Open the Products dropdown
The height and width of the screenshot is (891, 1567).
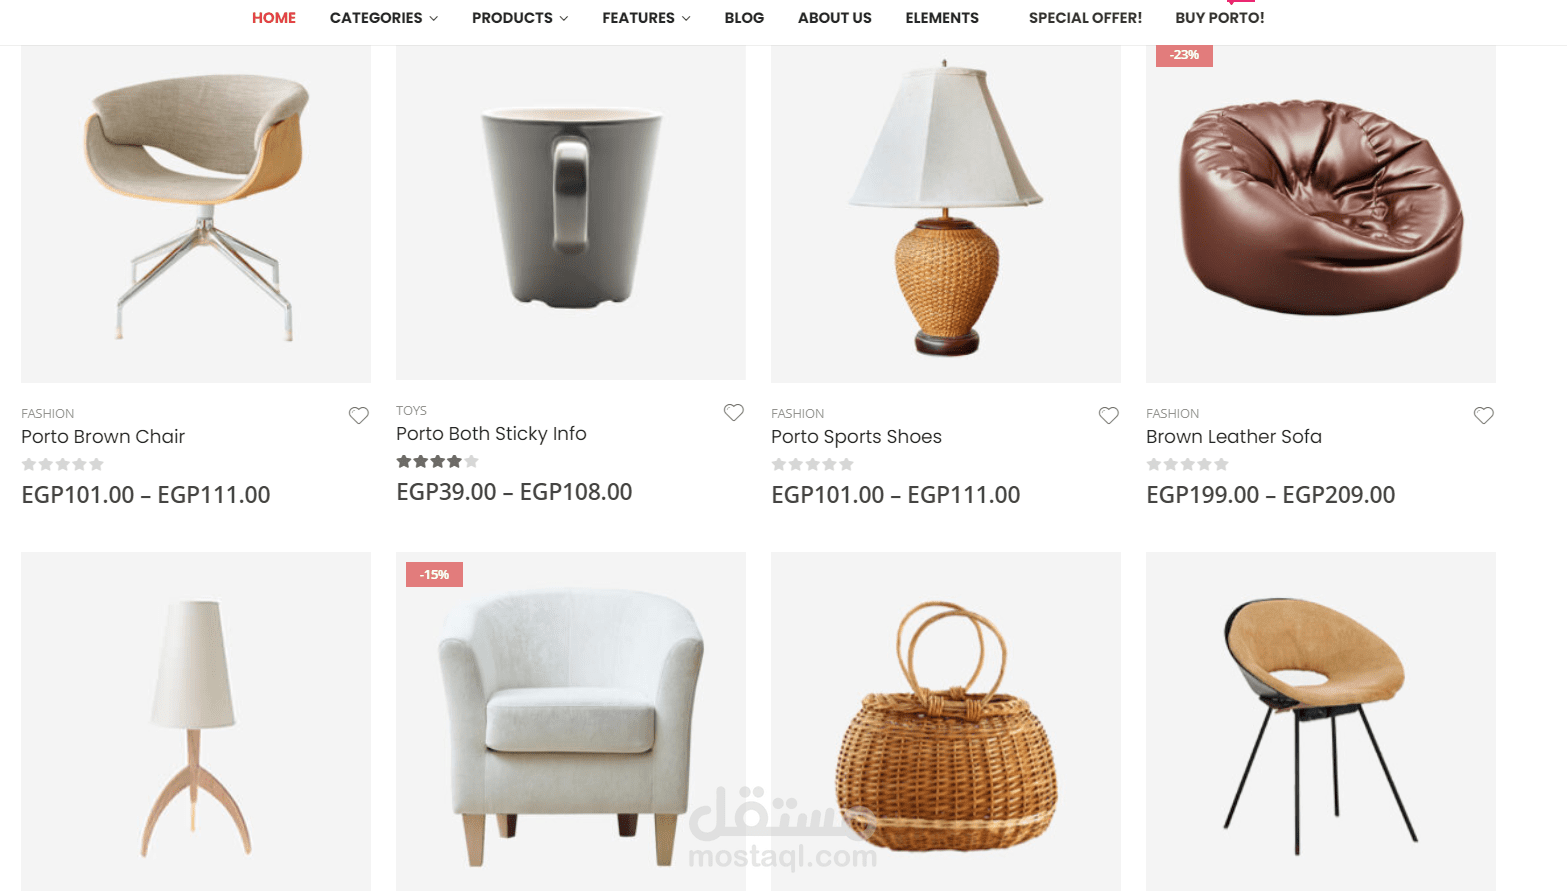pos(520,18)
